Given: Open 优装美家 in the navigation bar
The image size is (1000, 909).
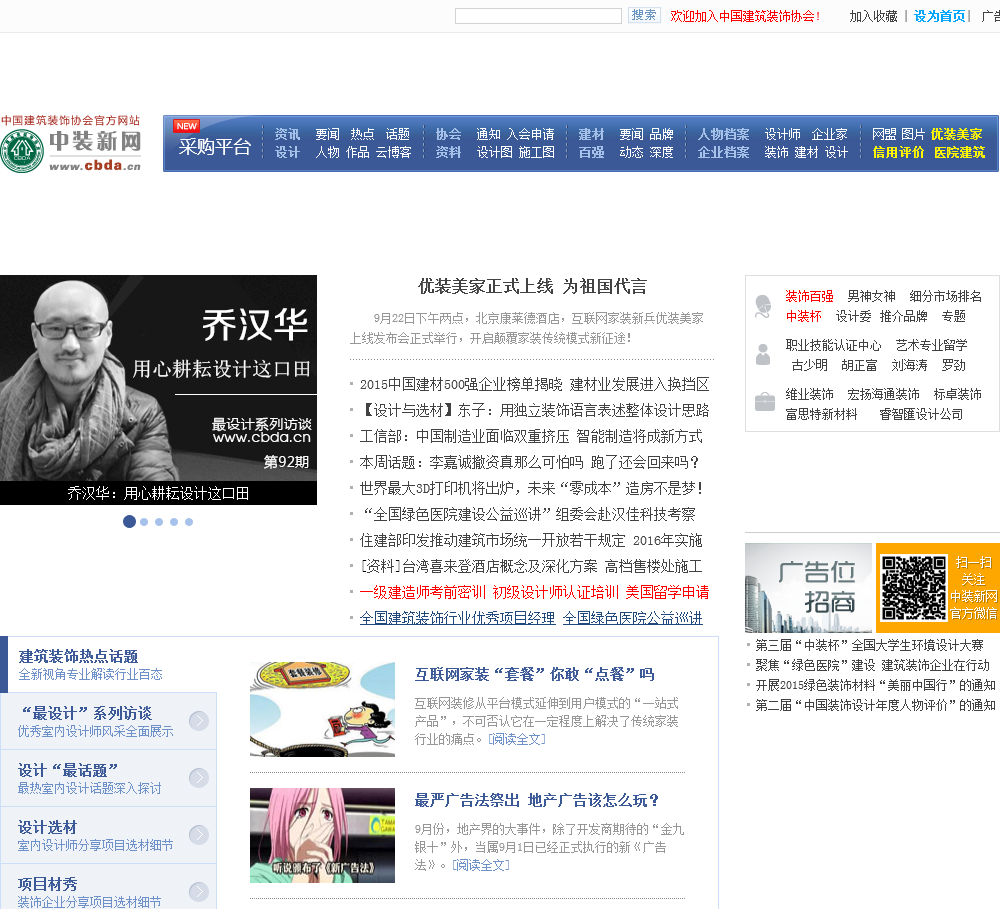Looking at the screenshot, I should point(957,135).
